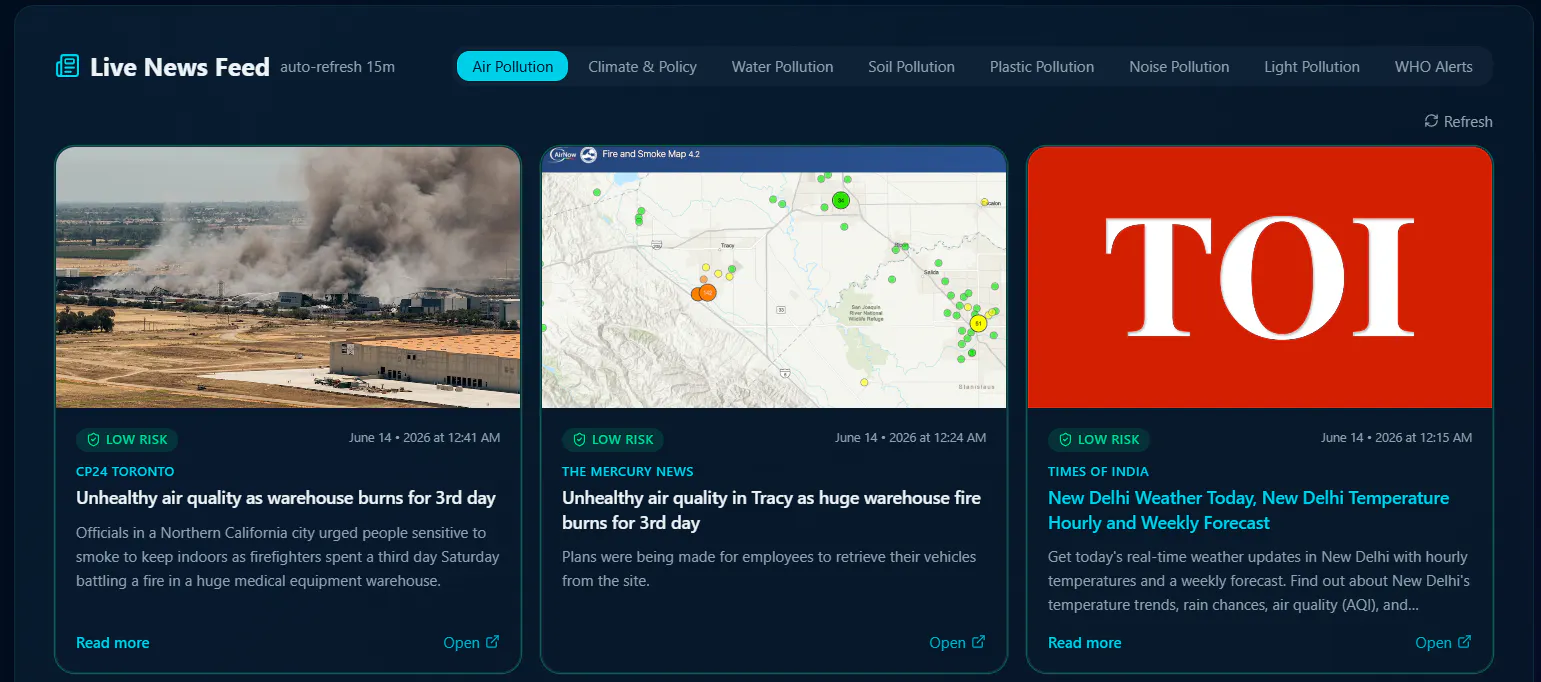The image size is (1541, 682).
Task: Click the Refresh button
Action: click(x=1458, y=121)
